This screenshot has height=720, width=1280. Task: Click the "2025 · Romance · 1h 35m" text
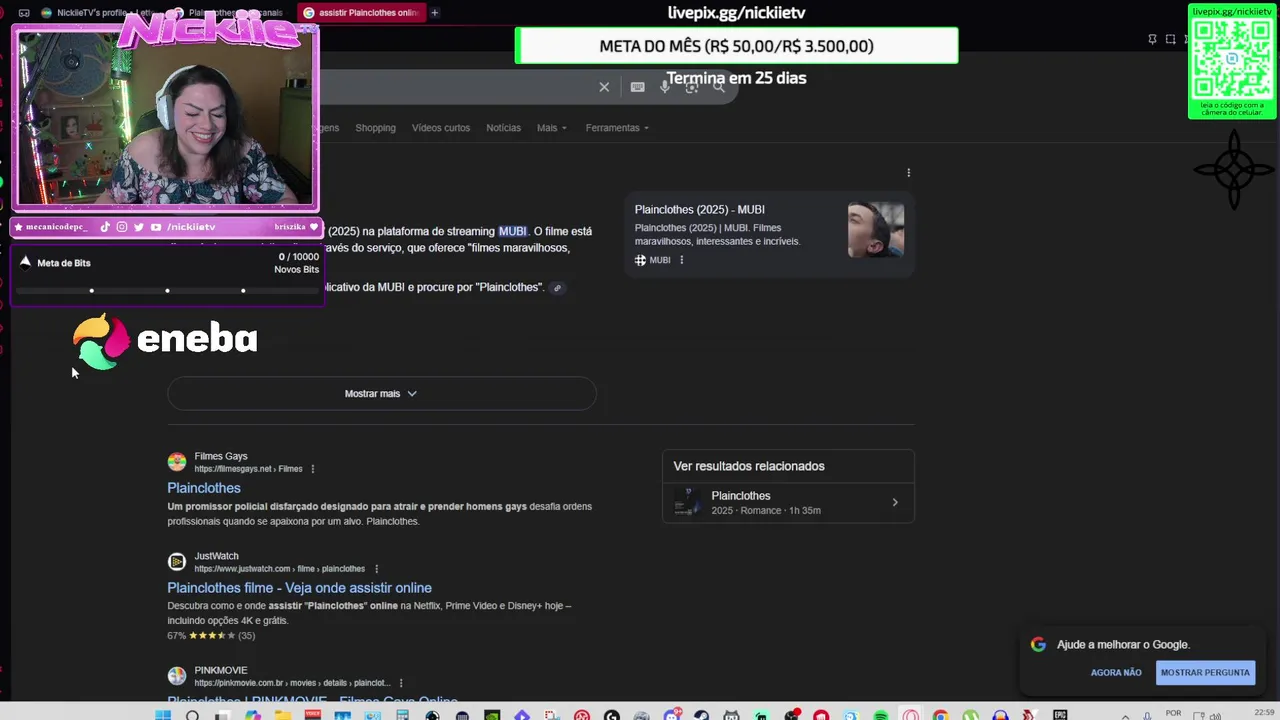[766, 511]
